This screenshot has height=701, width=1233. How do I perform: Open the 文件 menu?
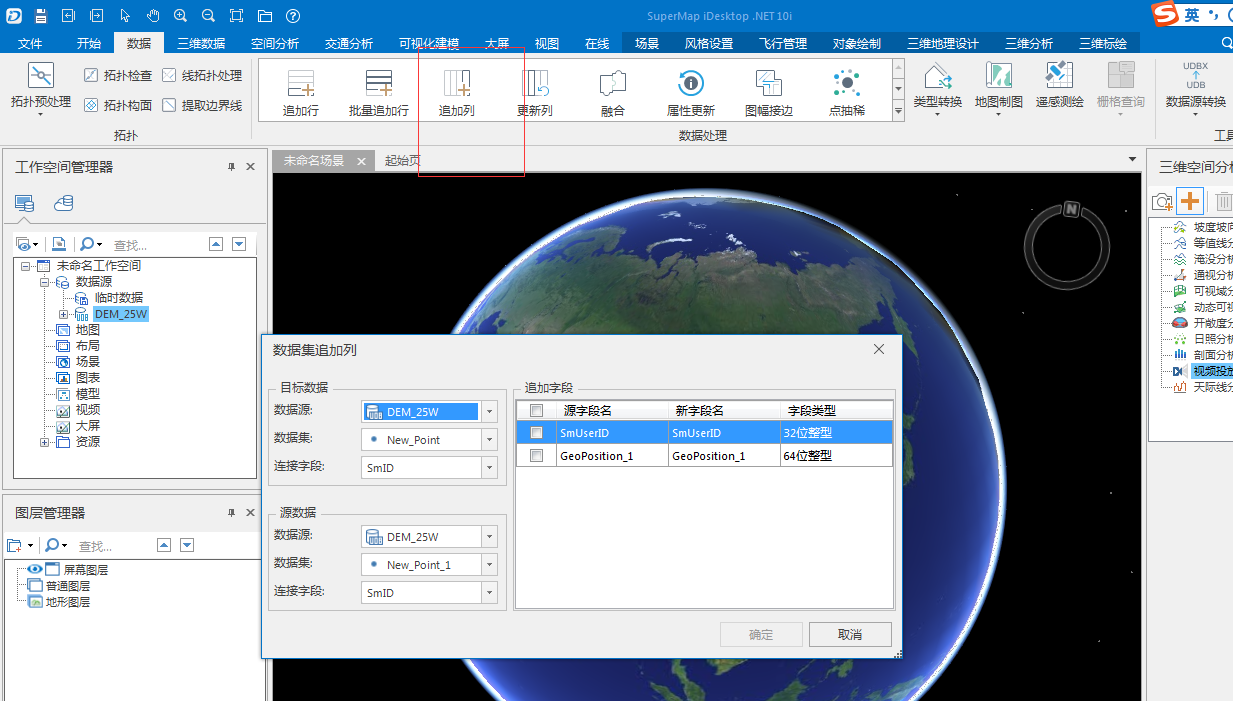(x=30, y=44)
